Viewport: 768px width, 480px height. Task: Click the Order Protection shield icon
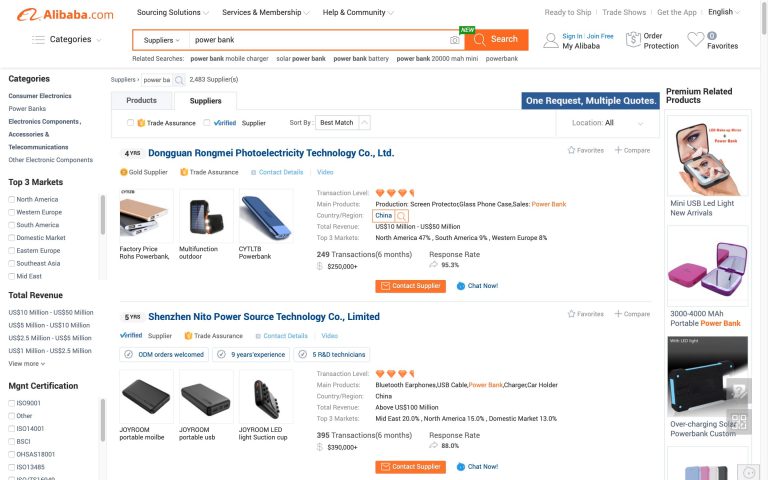tap(632, 40)
